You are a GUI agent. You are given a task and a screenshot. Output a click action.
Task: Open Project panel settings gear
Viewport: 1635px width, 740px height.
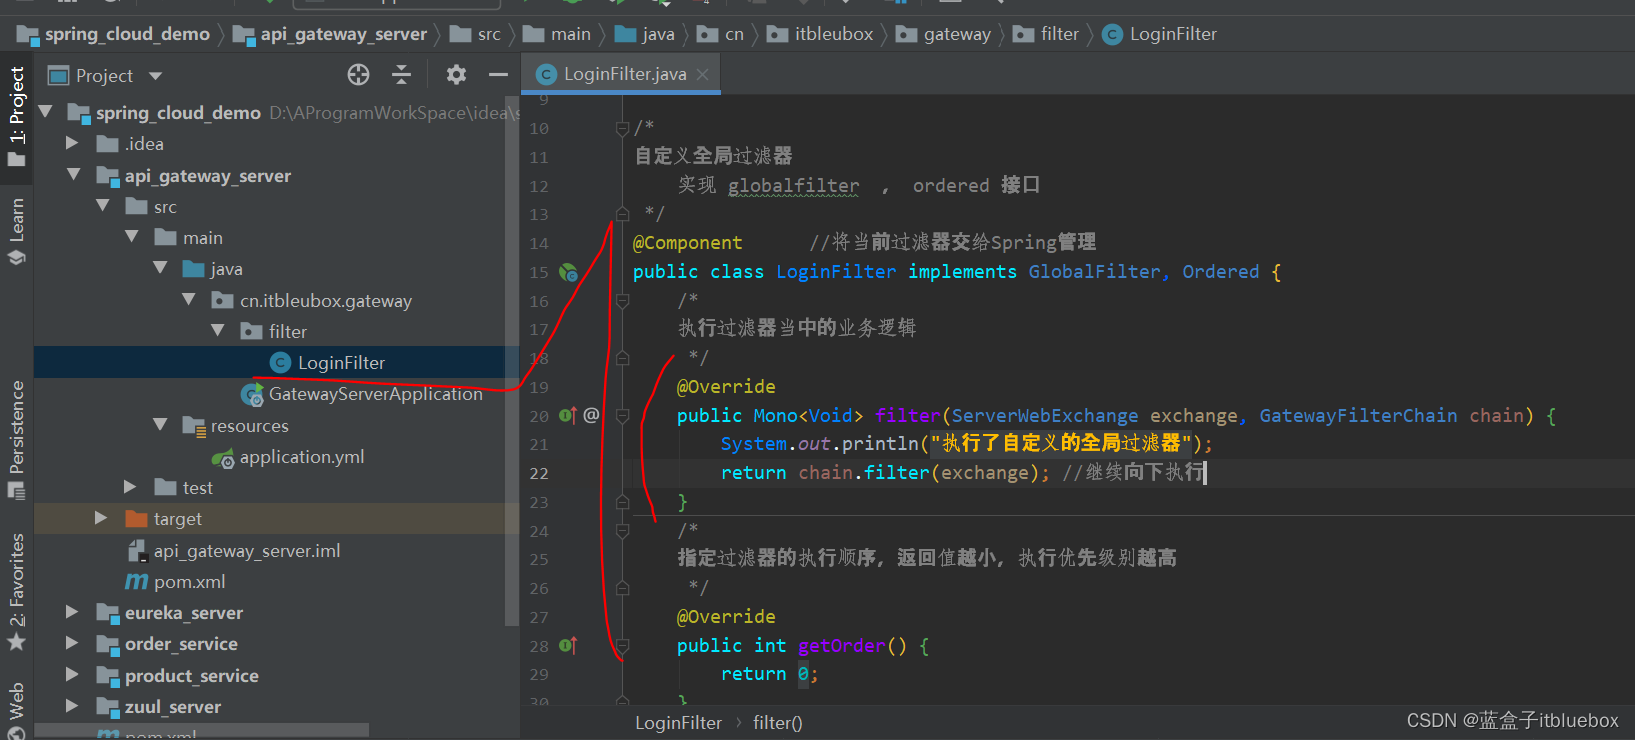coord(456,75)
